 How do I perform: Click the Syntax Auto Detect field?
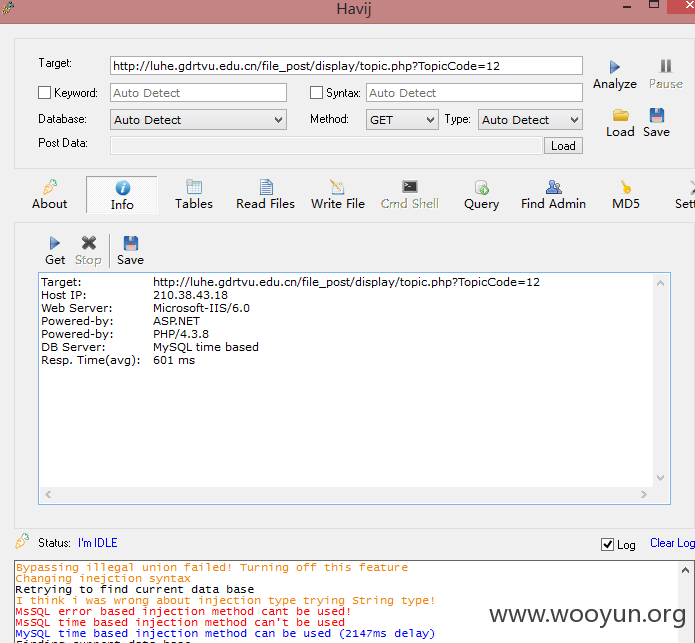point(474,93)
